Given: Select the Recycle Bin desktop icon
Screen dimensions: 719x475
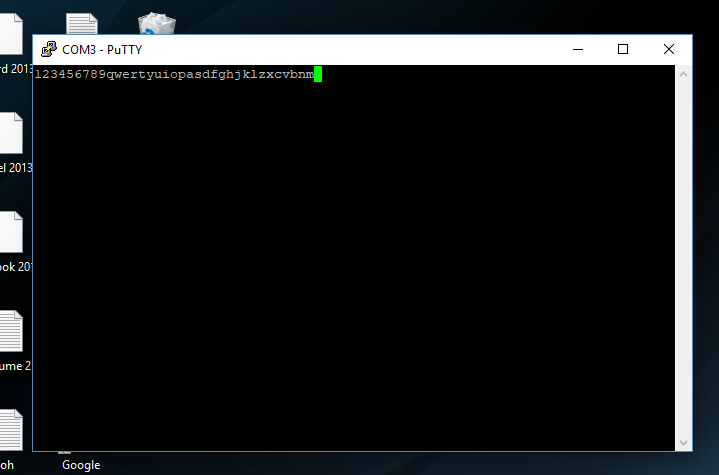Looking at the screenshot, I should 157,23.
